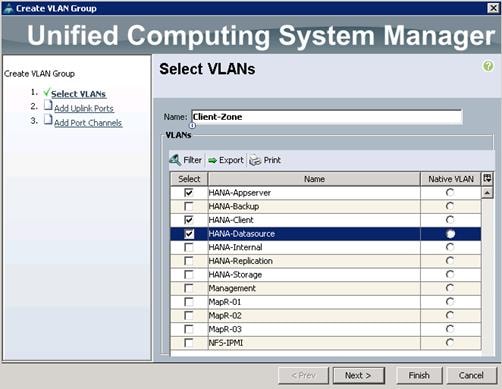Click the Name field containing Client-Zone

327,117
